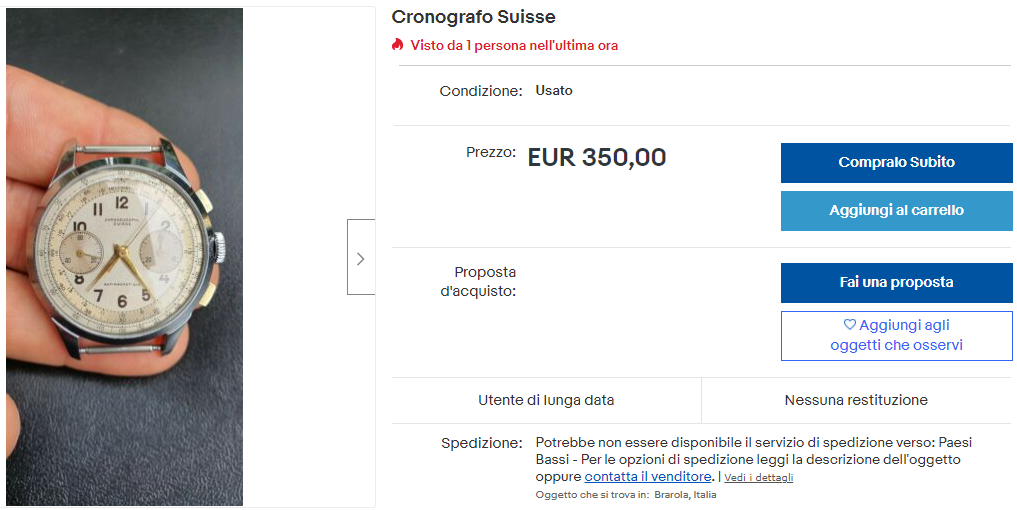This screenshot has width=1017, height=510.
Task: Click the Spedizione label
Action: (482, 443)
